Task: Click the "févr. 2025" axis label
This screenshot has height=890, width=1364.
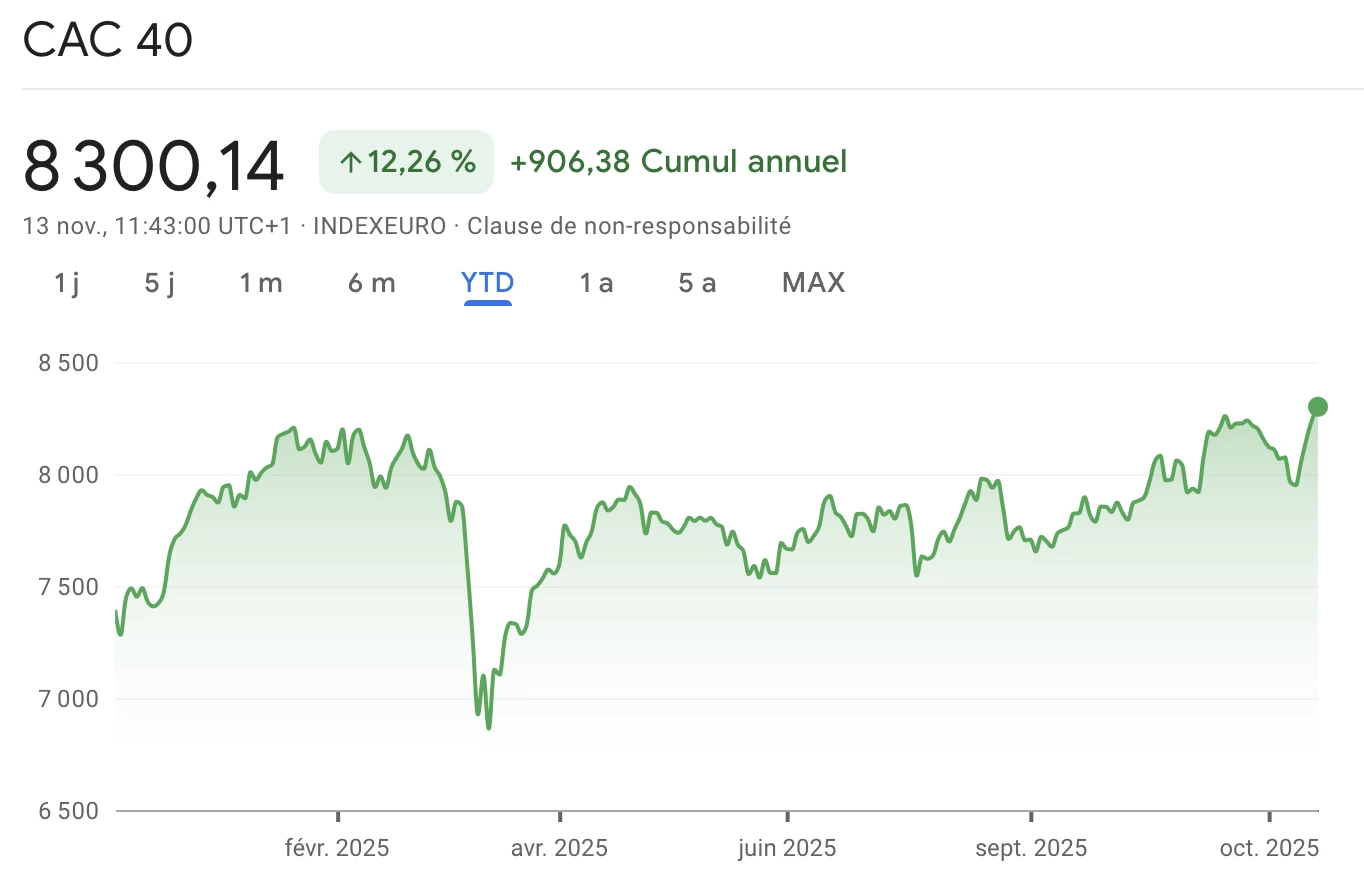Action: click(337, 847)
